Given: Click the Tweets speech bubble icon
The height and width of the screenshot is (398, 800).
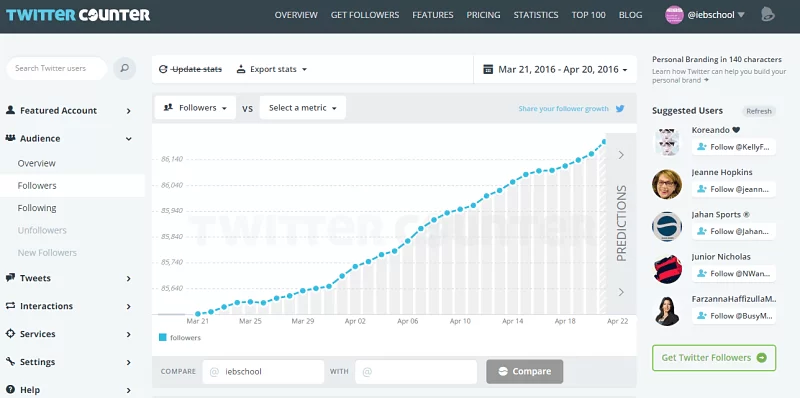Looking at the screenshot, I should (10, 278).
